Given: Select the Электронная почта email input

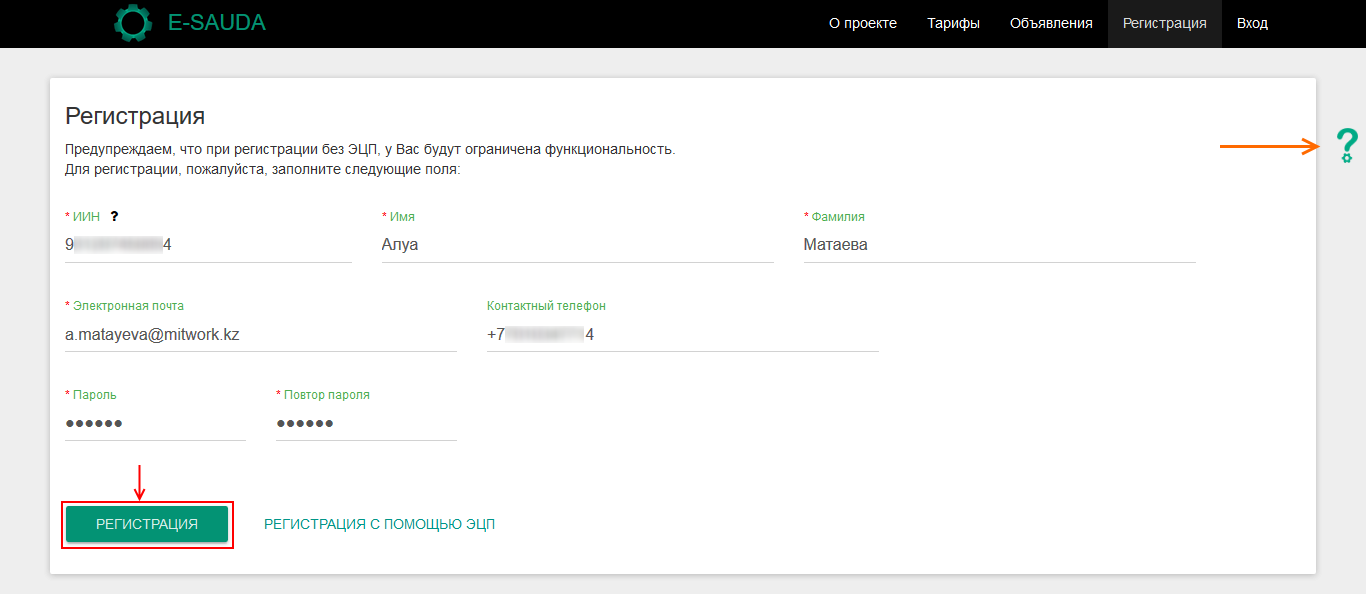Looking at the screenshot, I should point(260,335).
